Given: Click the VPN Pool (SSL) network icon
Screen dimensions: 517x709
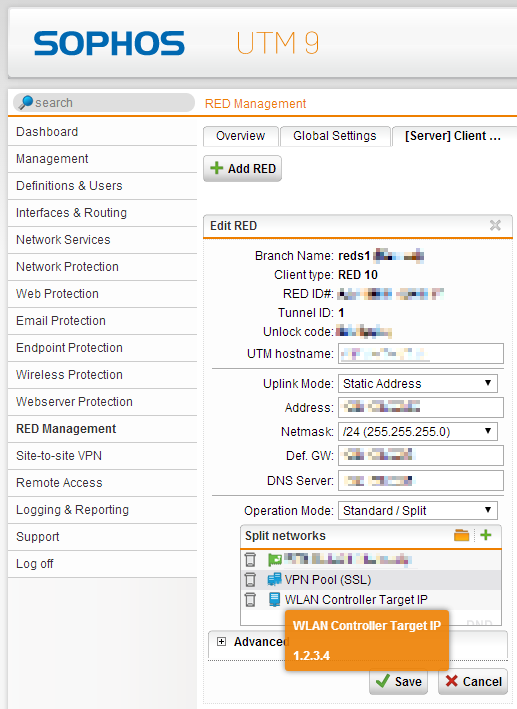Looking at the screenshot, I should (x=274, y=579).
